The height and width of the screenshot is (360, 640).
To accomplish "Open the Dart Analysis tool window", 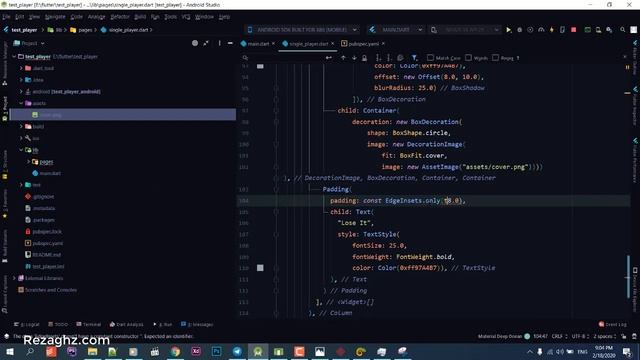I will pyautogui.click(x=127, y=324).
